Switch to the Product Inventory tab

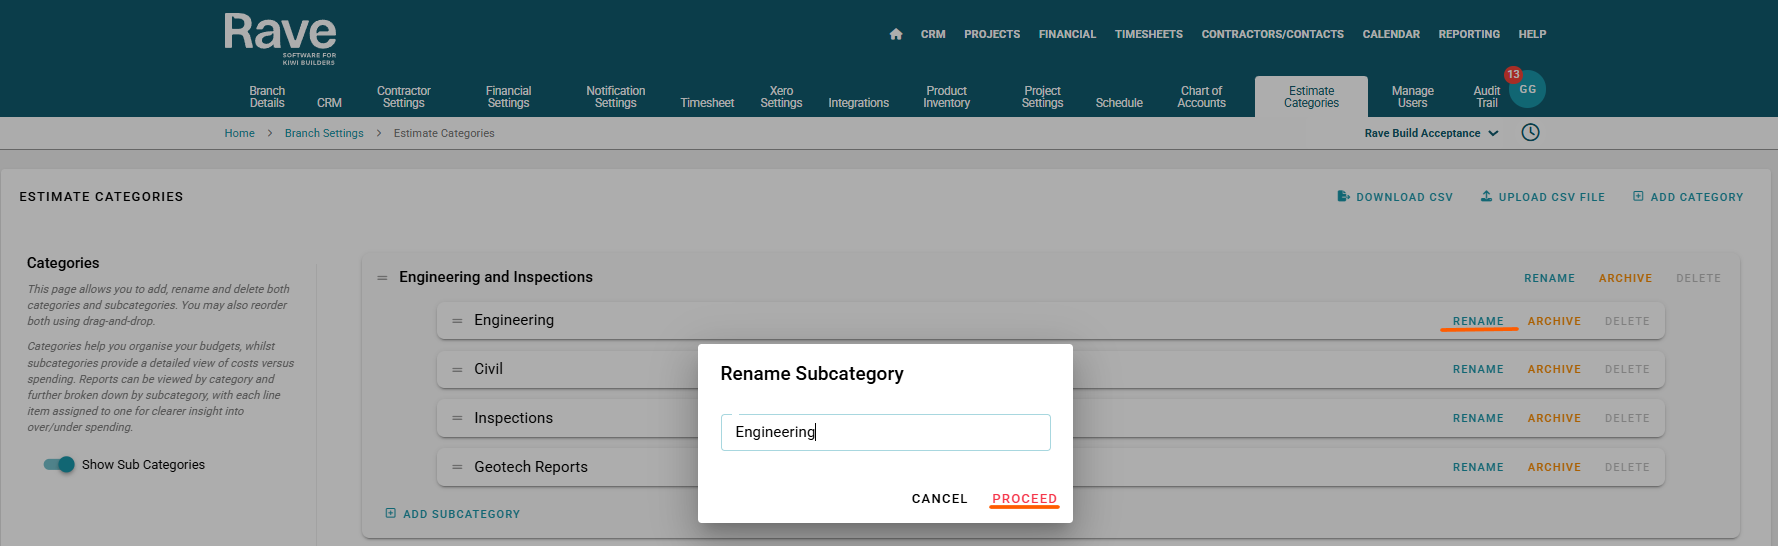coord(946,97)
